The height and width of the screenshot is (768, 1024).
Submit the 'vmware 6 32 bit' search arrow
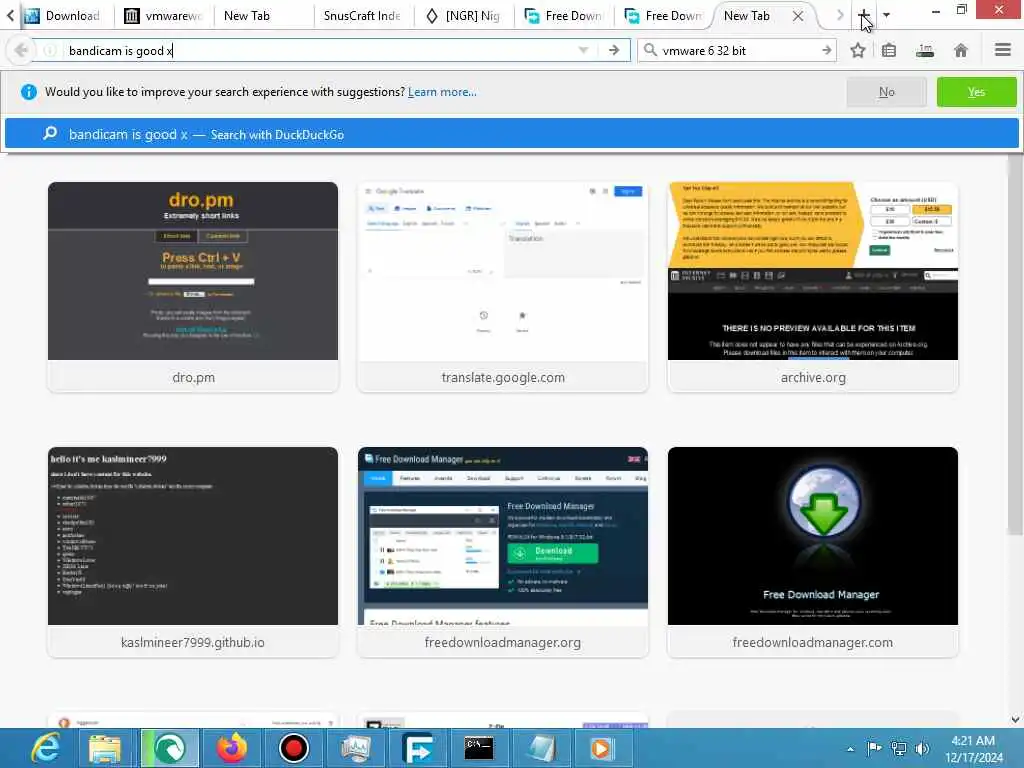[x=827, y=50]
